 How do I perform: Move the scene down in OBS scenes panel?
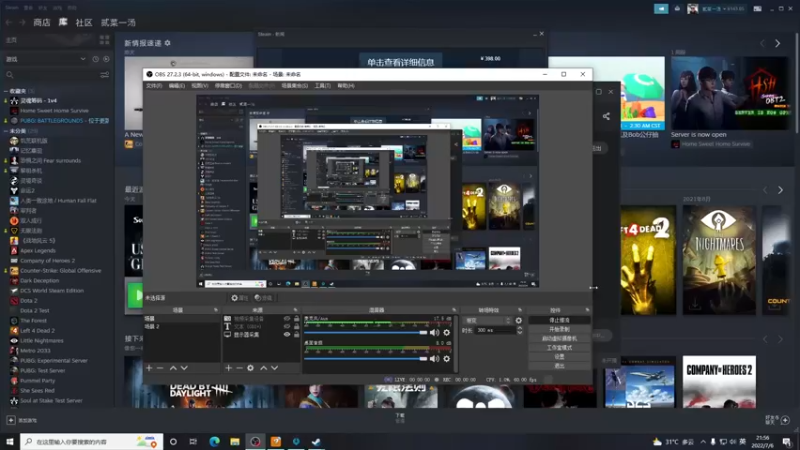(x=184, y=368)
